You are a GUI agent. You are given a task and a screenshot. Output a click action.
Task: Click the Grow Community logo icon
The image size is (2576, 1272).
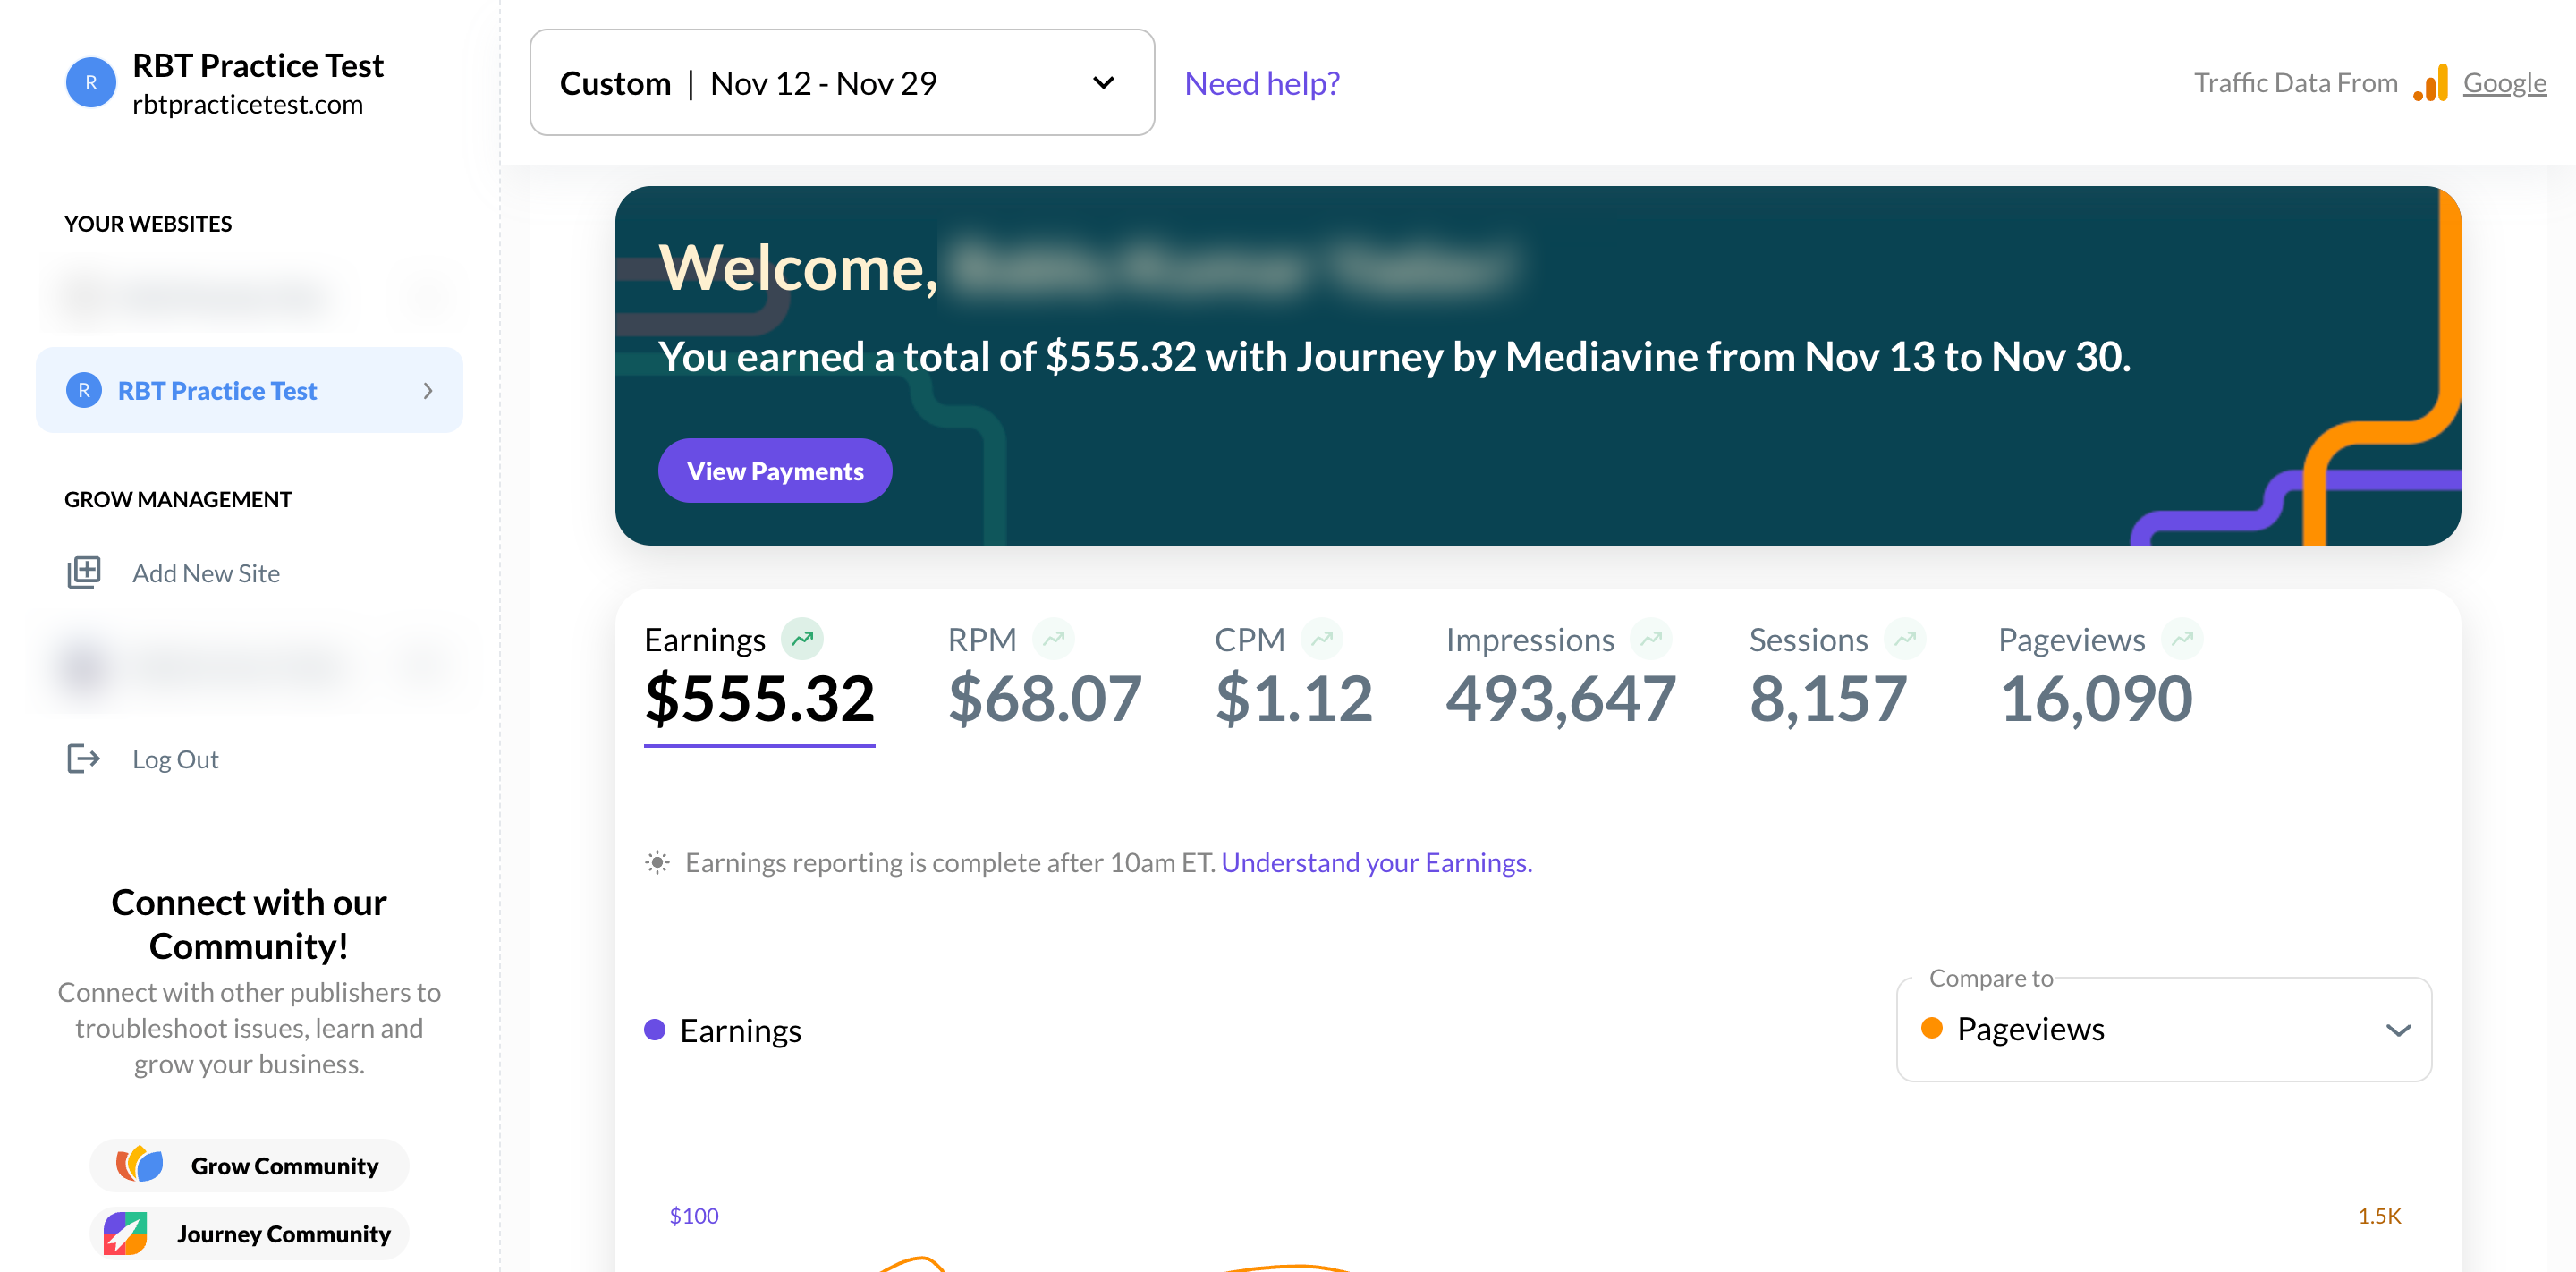(x=139, y=1165)
